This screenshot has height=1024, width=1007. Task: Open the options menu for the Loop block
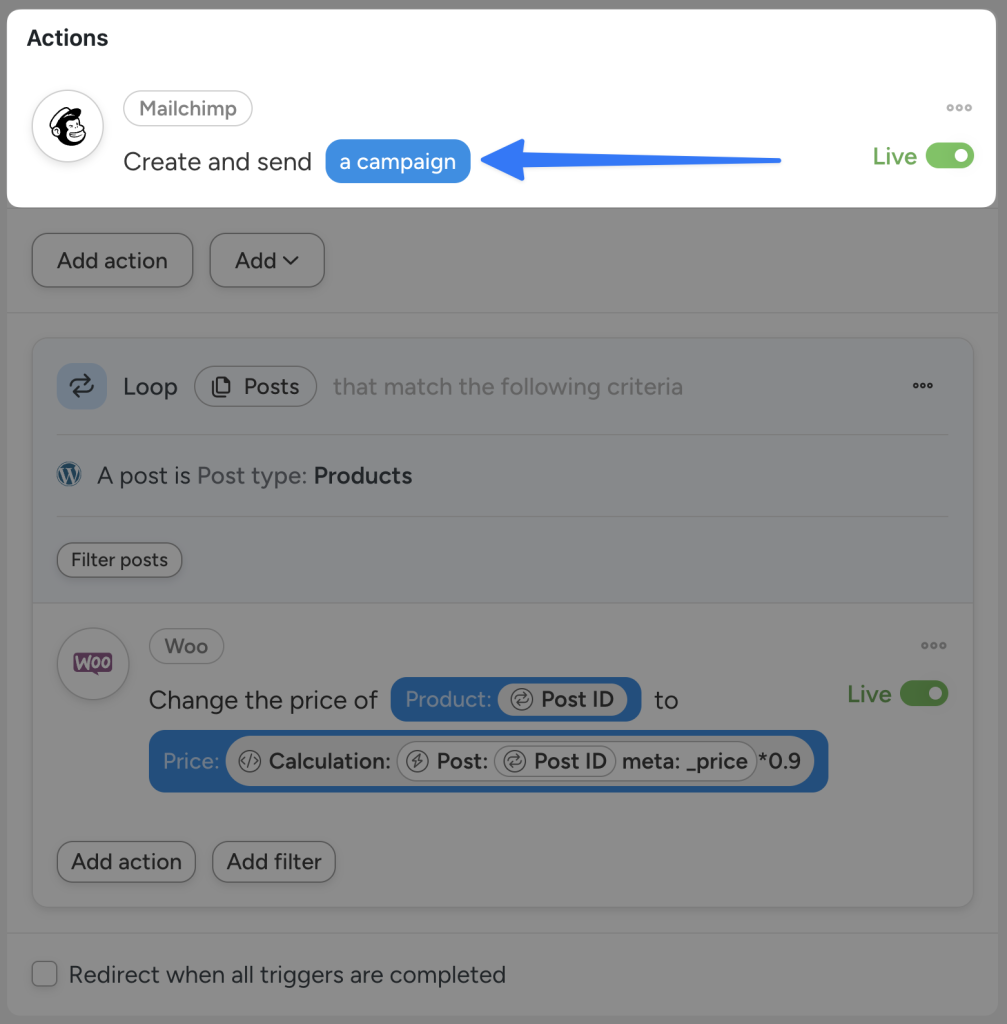[x=922, y=386]
